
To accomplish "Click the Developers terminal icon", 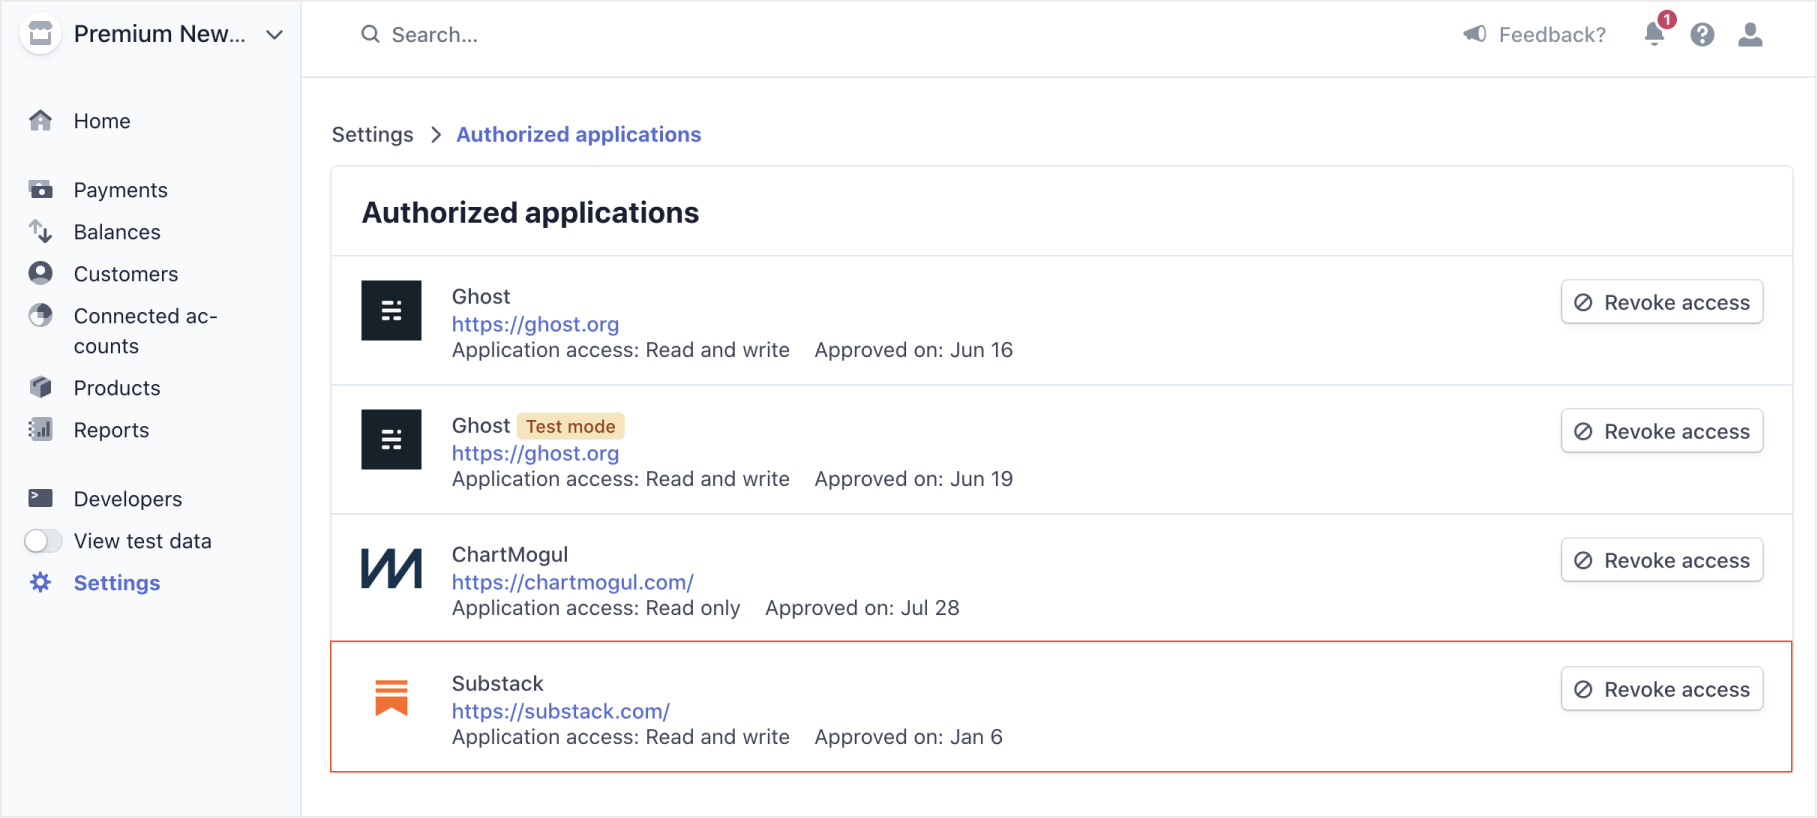I will [40, 498].
